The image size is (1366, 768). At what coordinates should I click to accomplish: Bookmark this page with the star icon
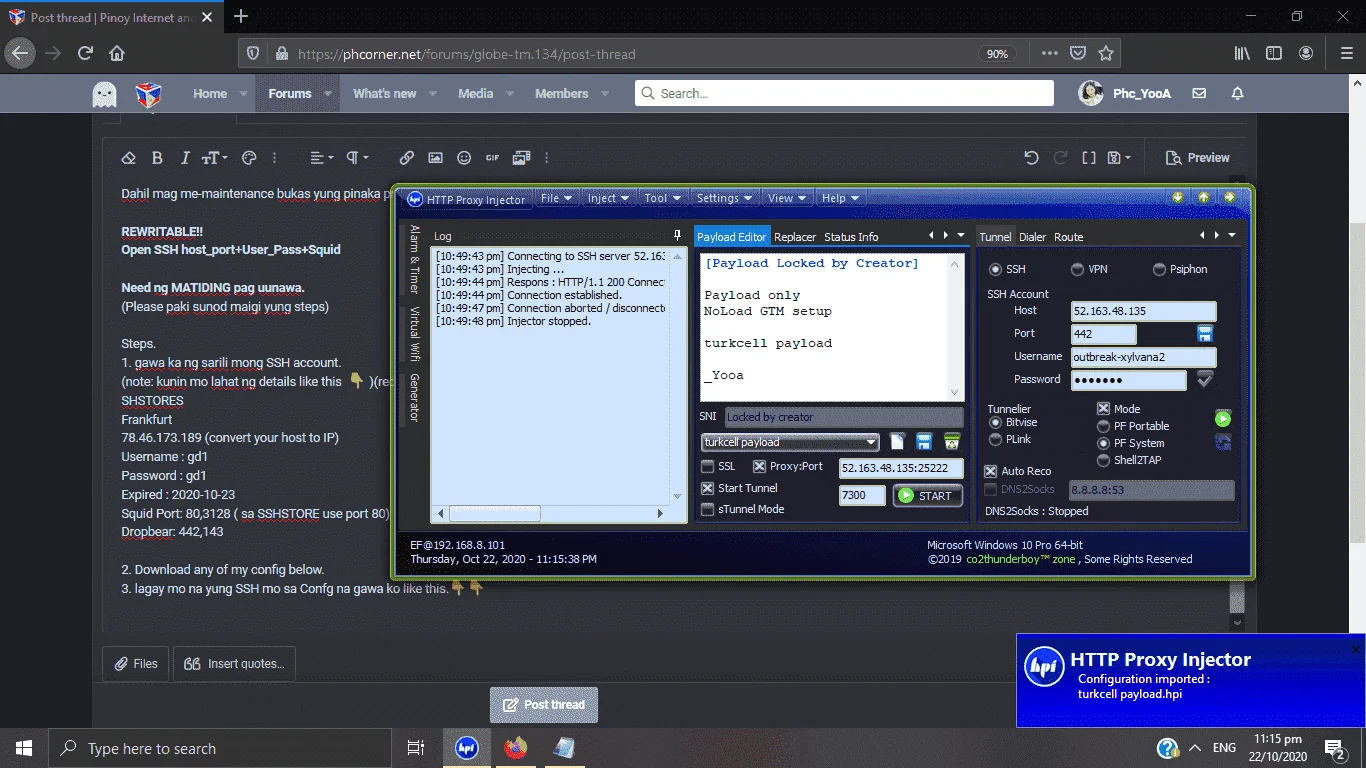1106,53
